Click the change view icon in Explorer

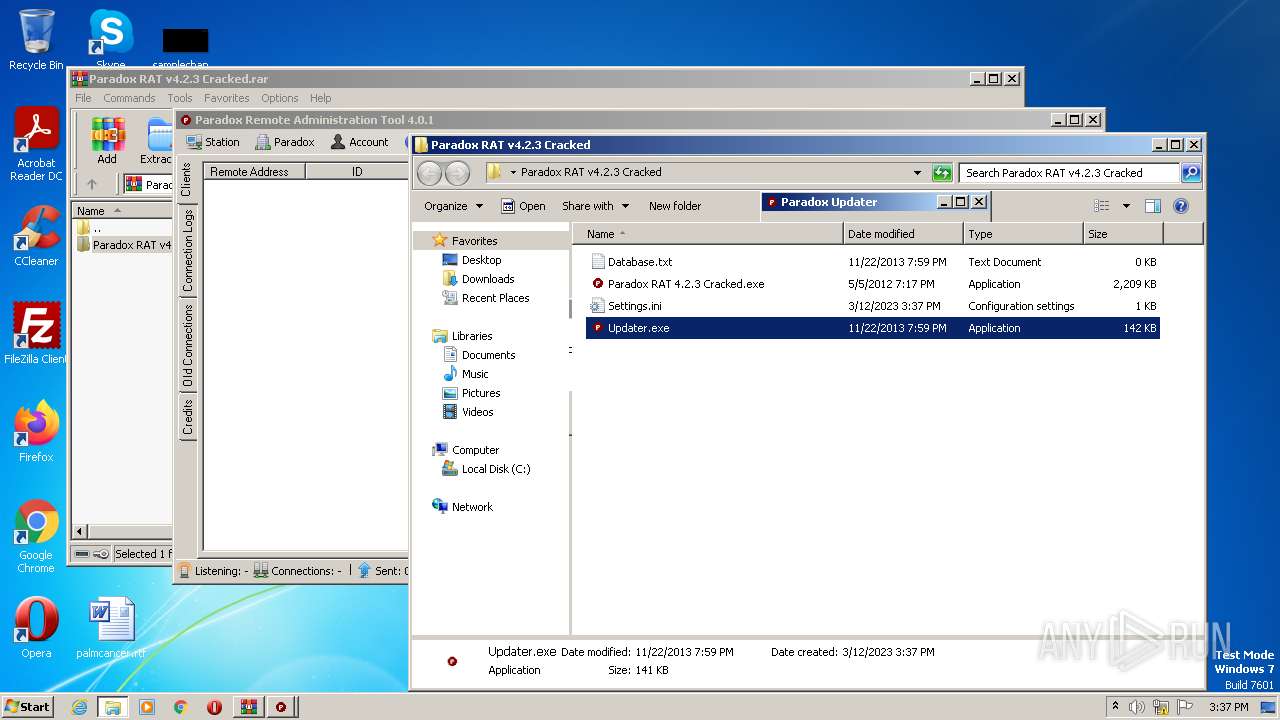1102,206
